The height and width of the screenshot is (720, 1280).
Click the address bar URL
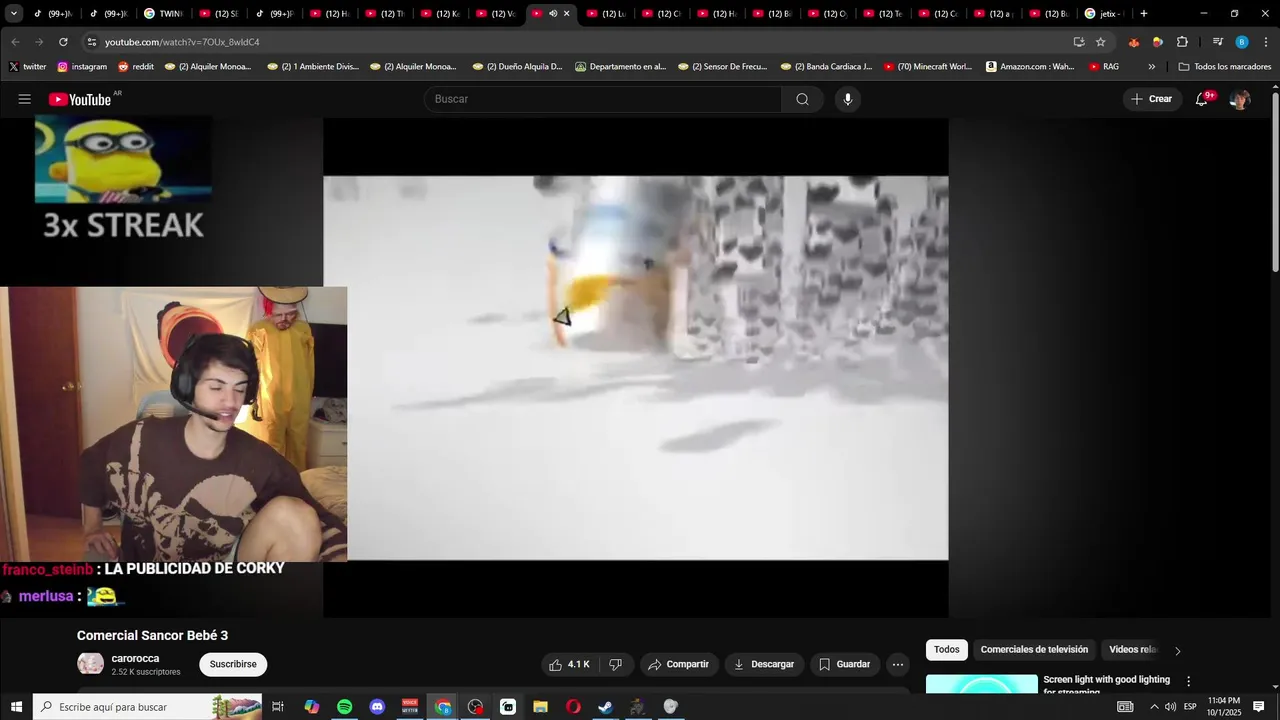tap(182, 42)
